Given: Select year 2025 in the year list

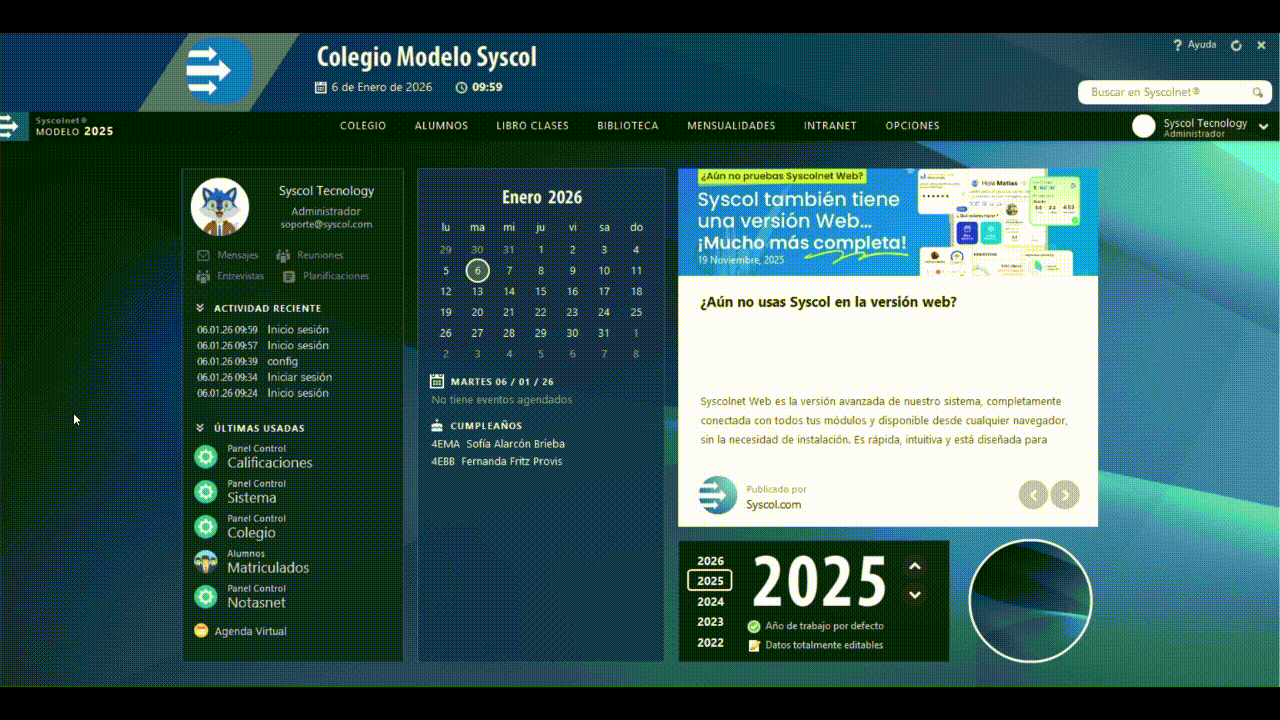Looking at the screenshot, I should pyautogui.click(x=710, y=581).
